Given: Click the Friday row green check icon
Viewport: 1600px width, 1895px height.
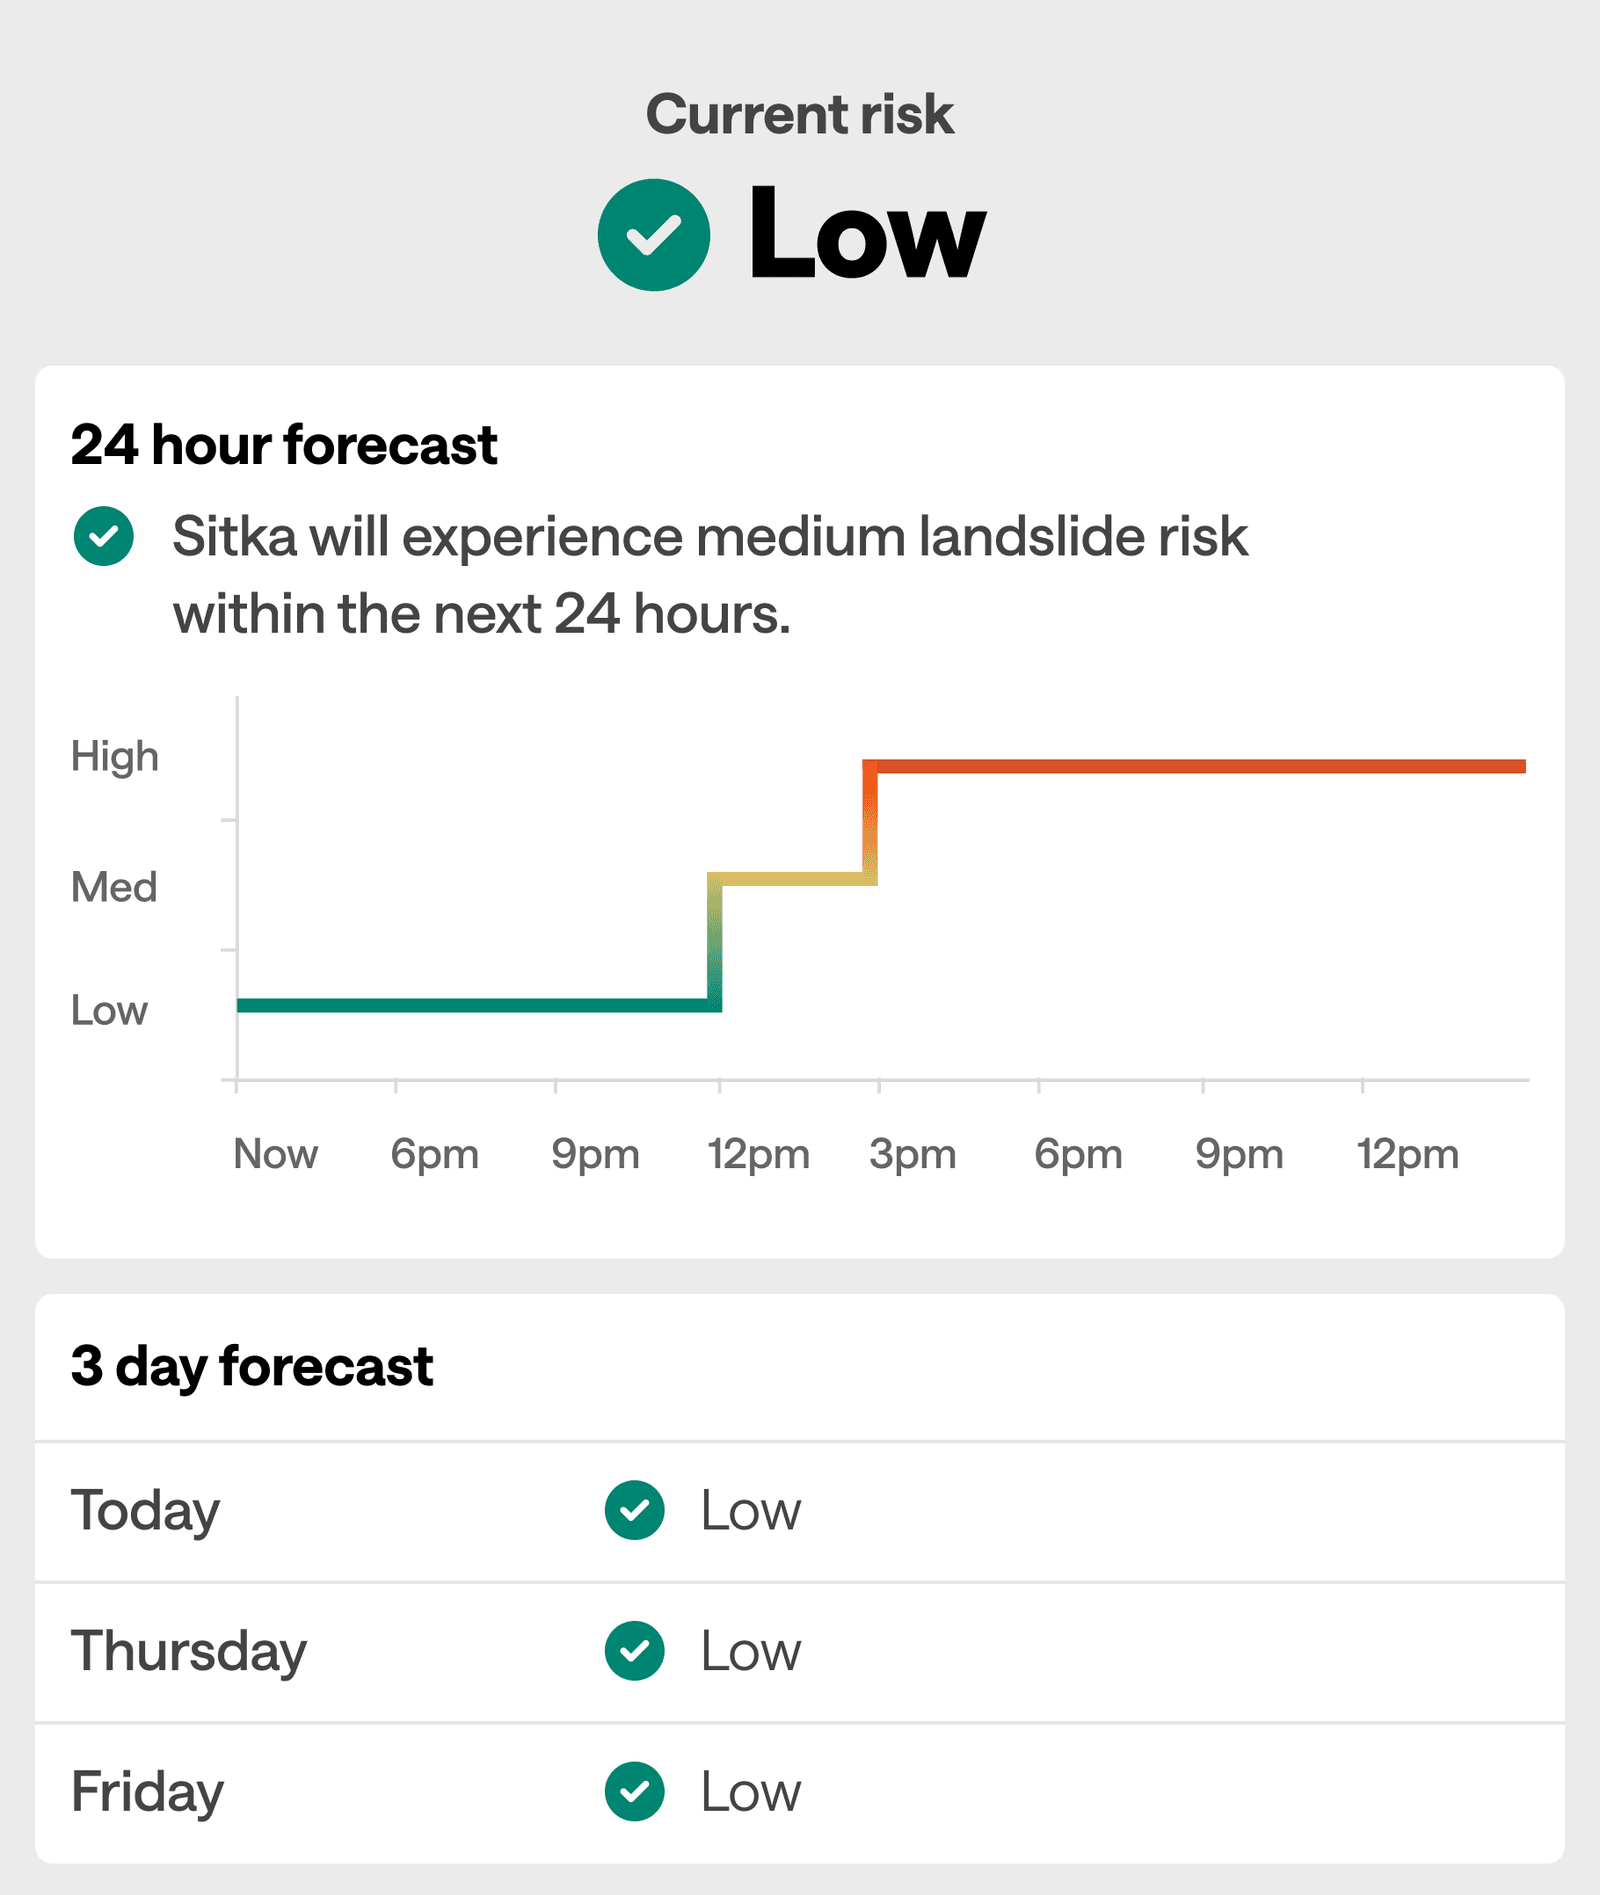Looking at the screenshot, I should click(634, 1791).
